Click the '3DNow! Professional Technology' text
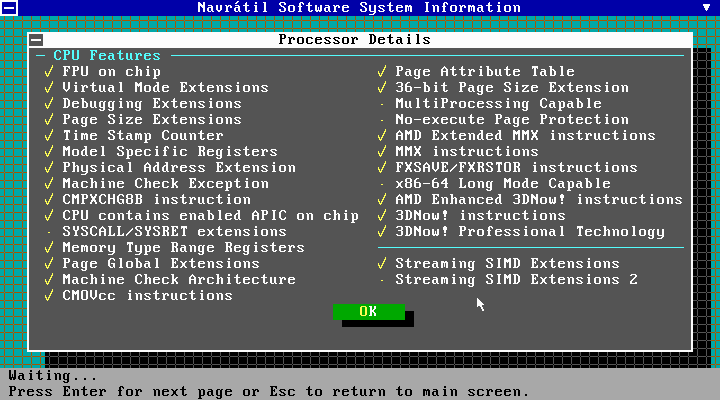 click(x=530, y=232)
